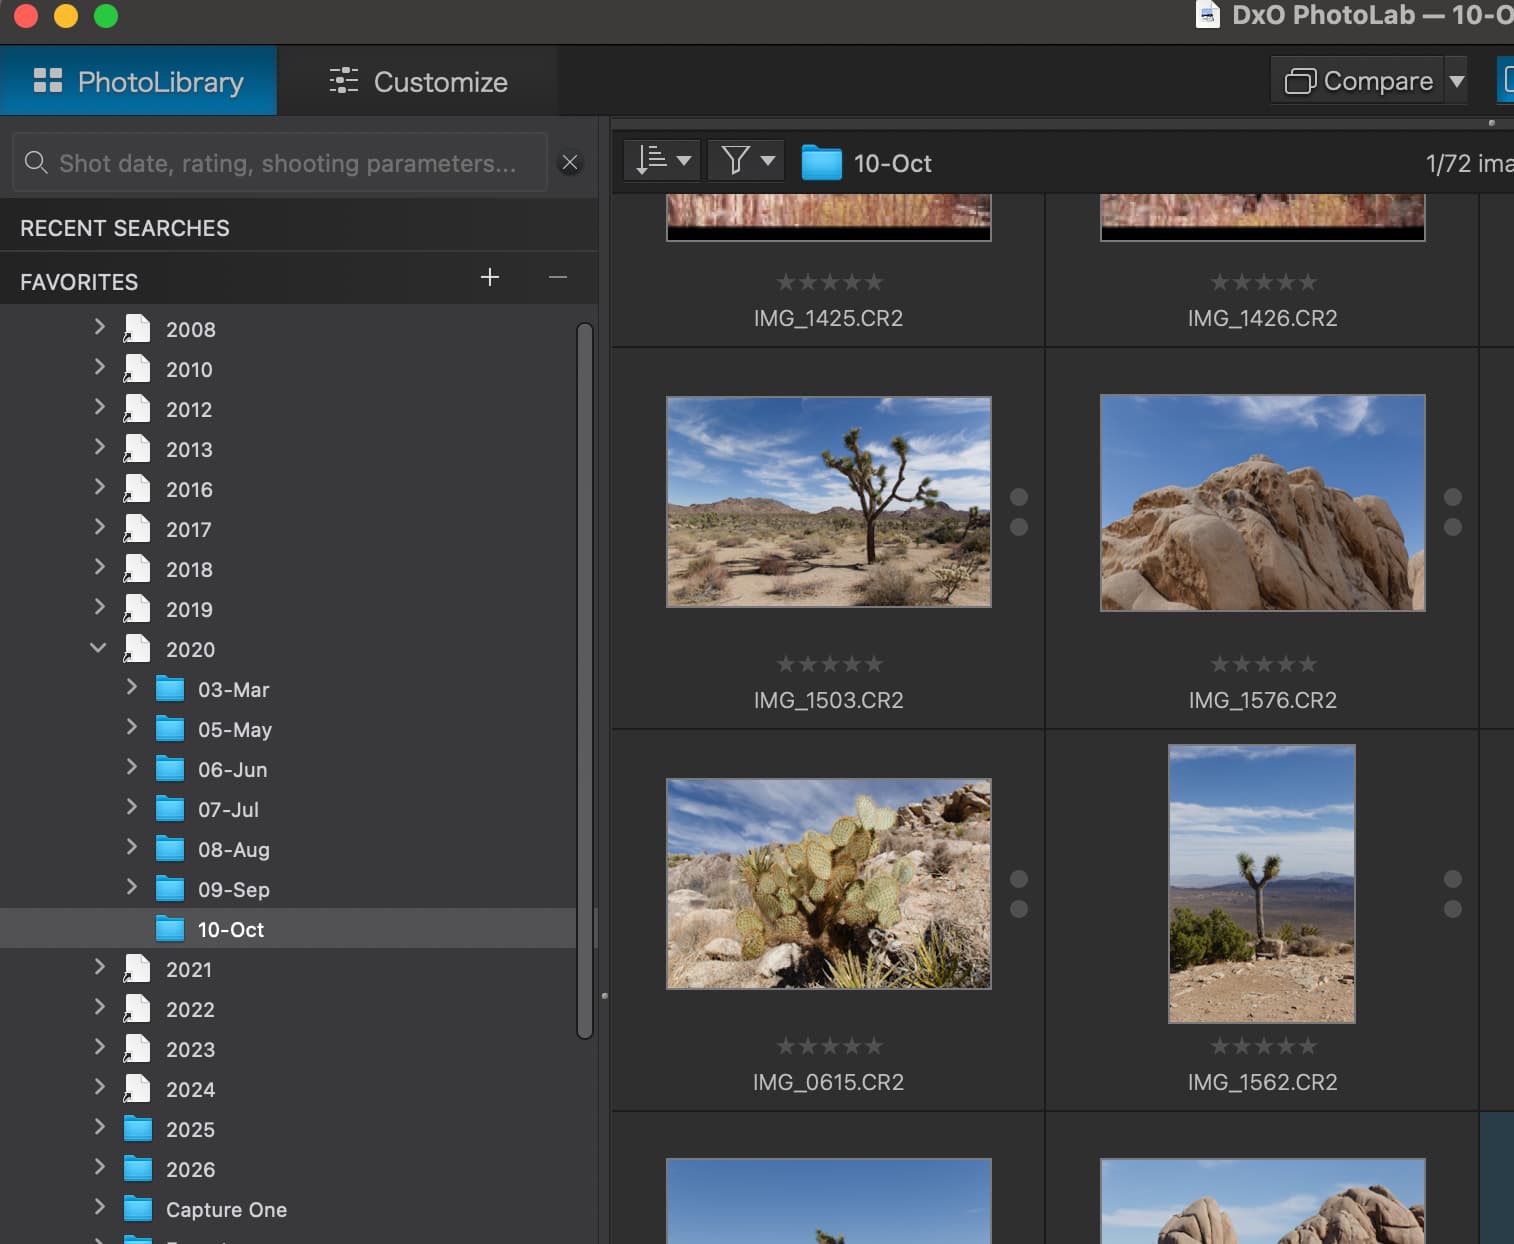Open the image filter funnel menu

point(746,160)
